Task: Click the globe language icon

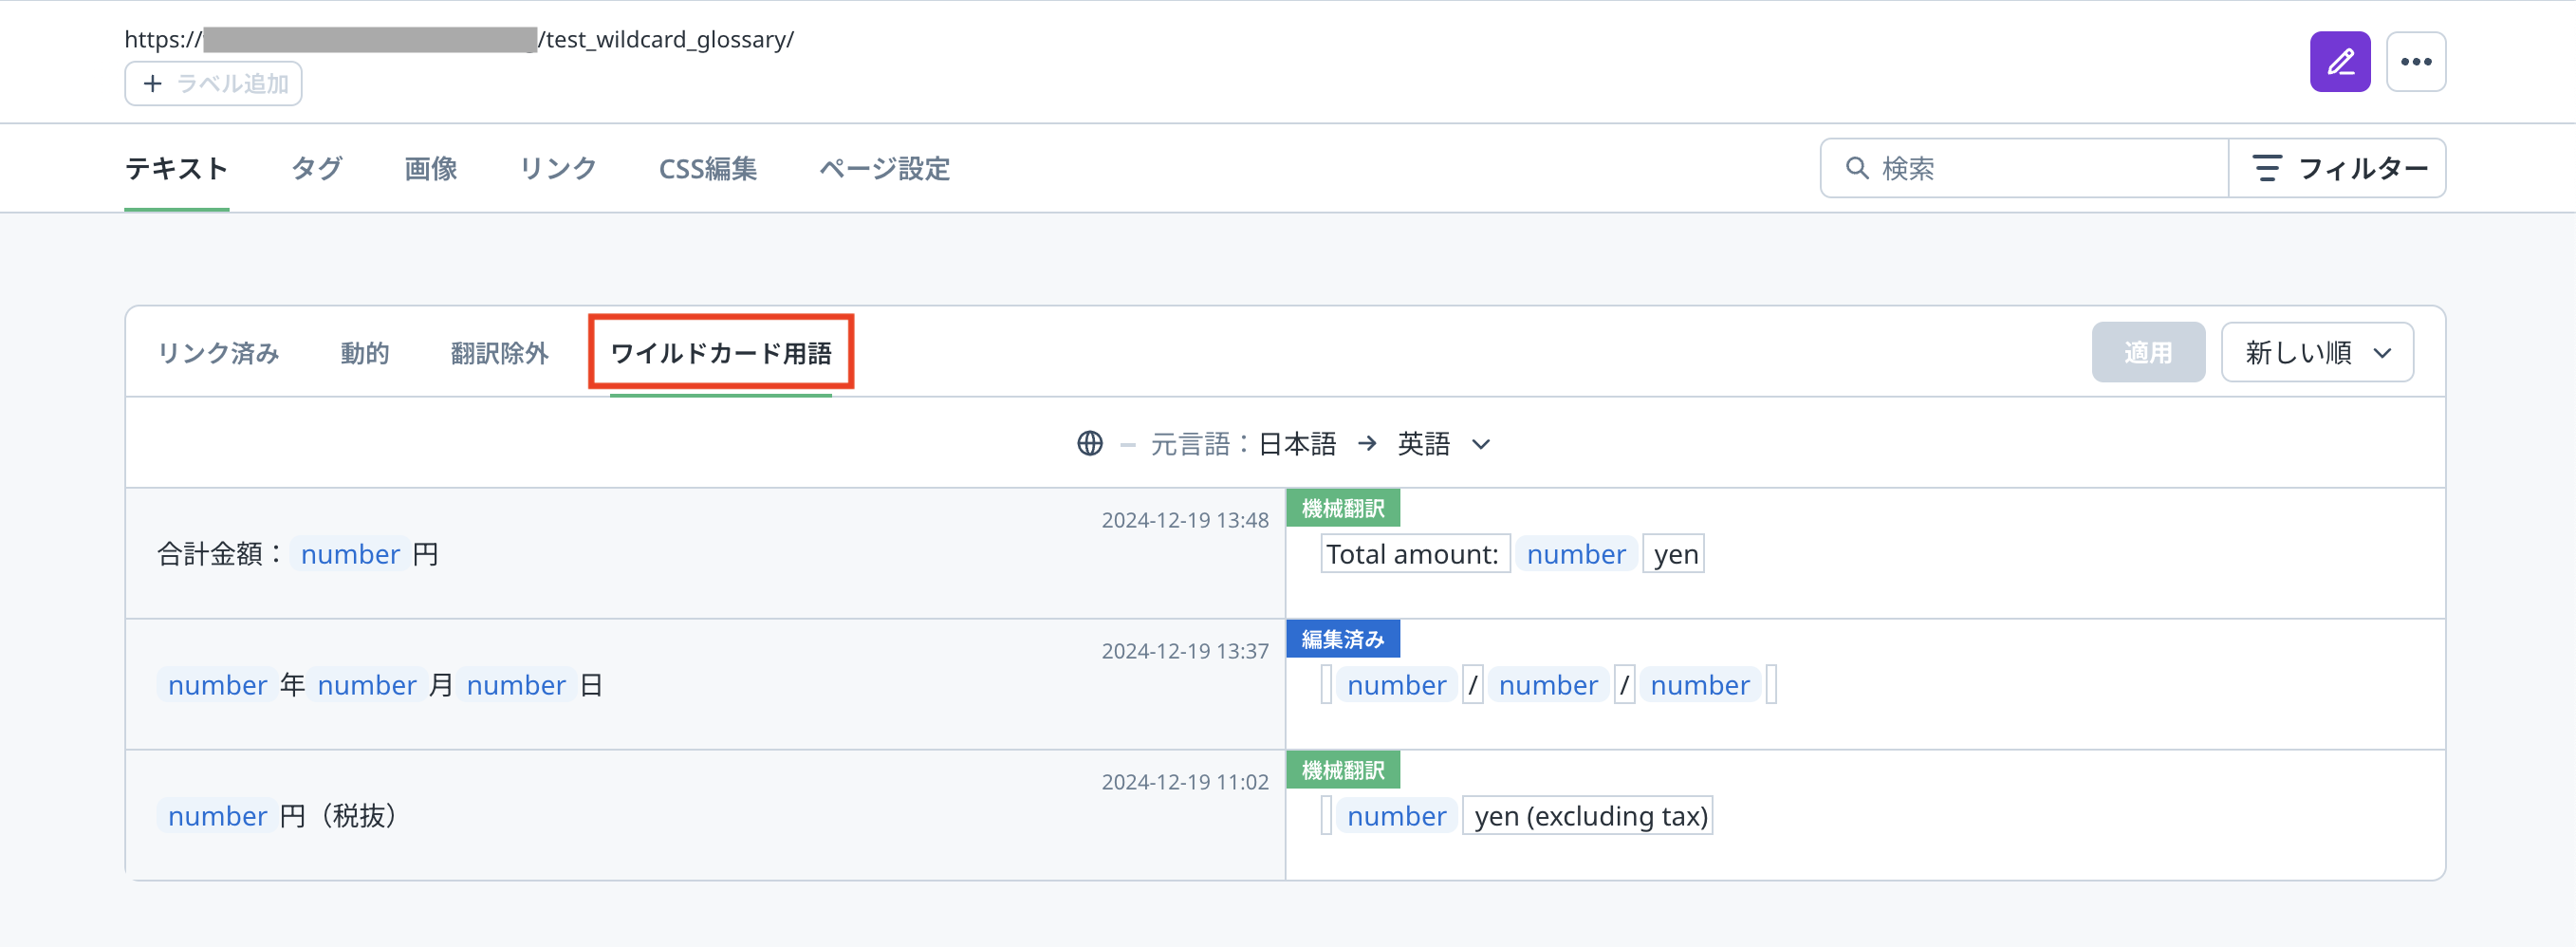Action: tap(1089, 443)
